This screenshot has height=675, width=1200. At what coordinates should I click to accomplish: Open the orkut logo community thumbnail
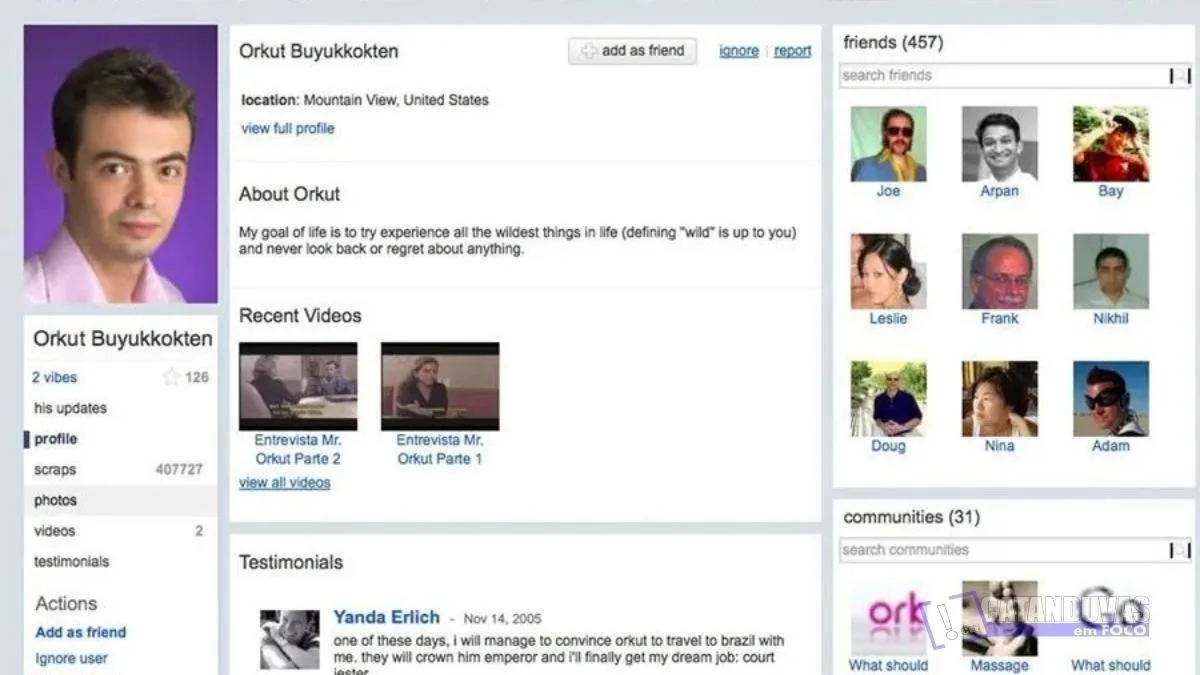[889, 619]
